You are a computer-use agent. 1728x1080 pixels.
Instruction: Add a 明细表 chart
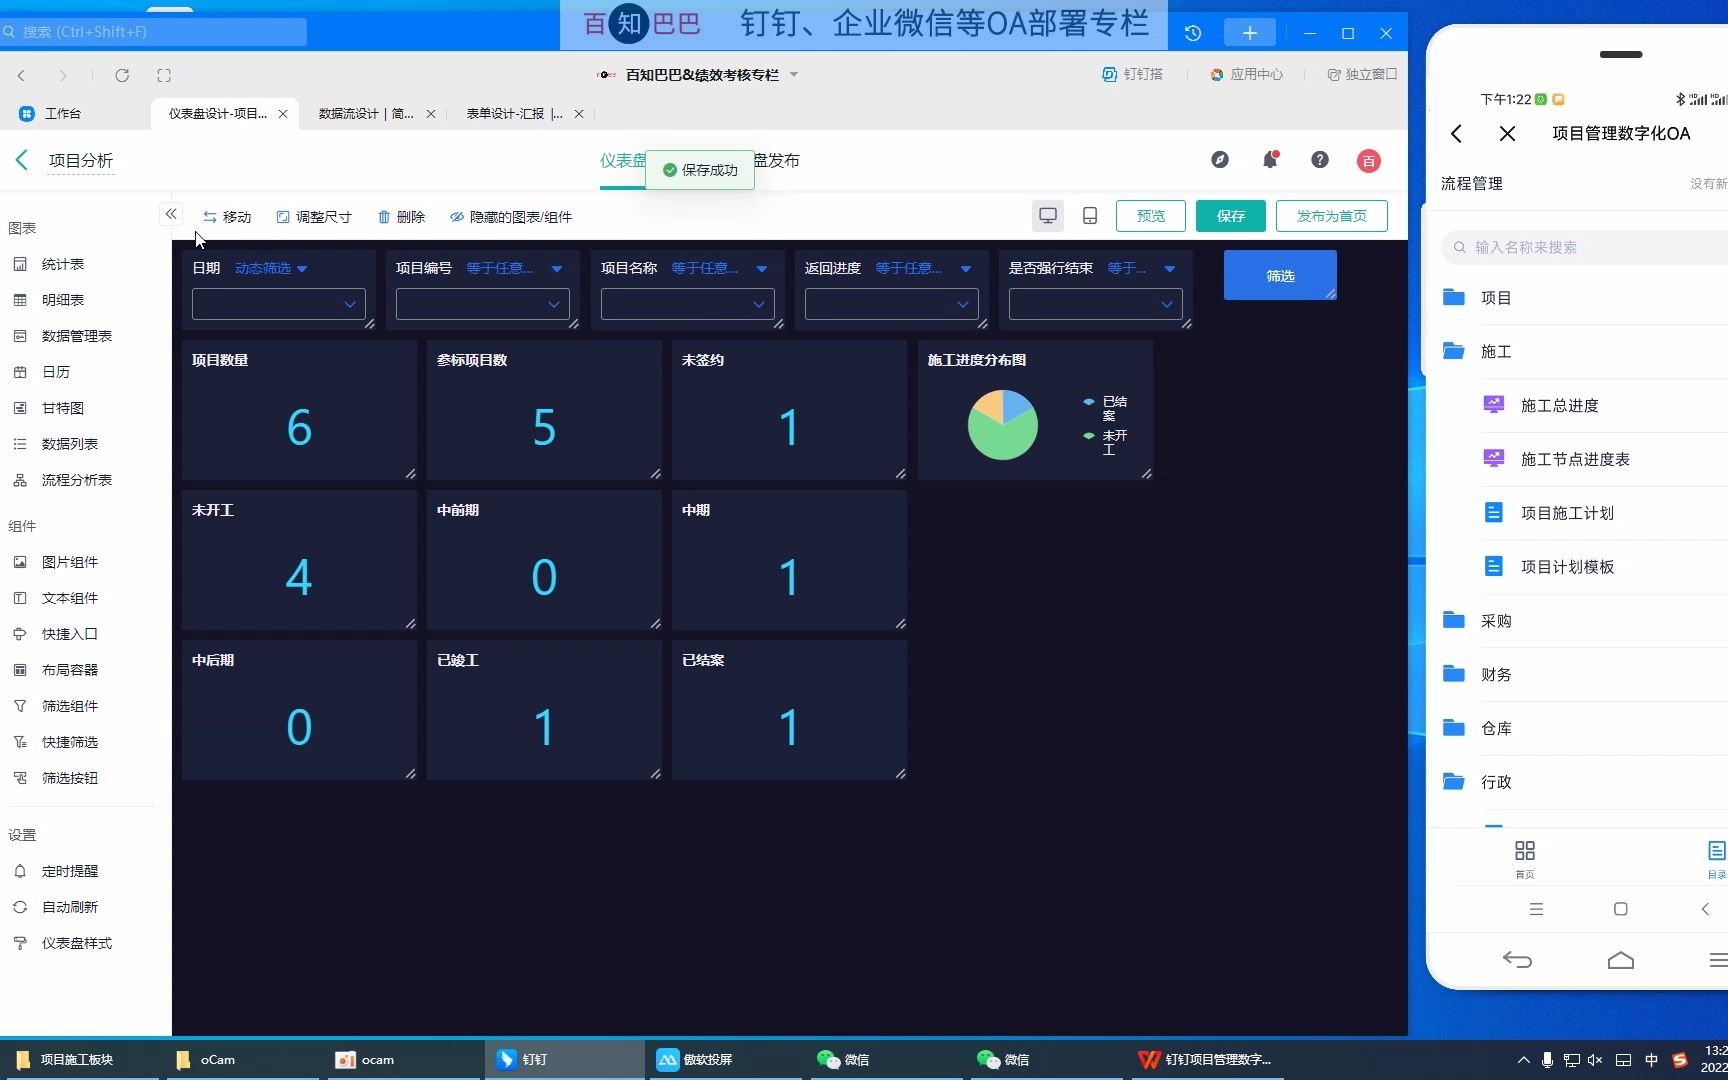click(62, 300)
